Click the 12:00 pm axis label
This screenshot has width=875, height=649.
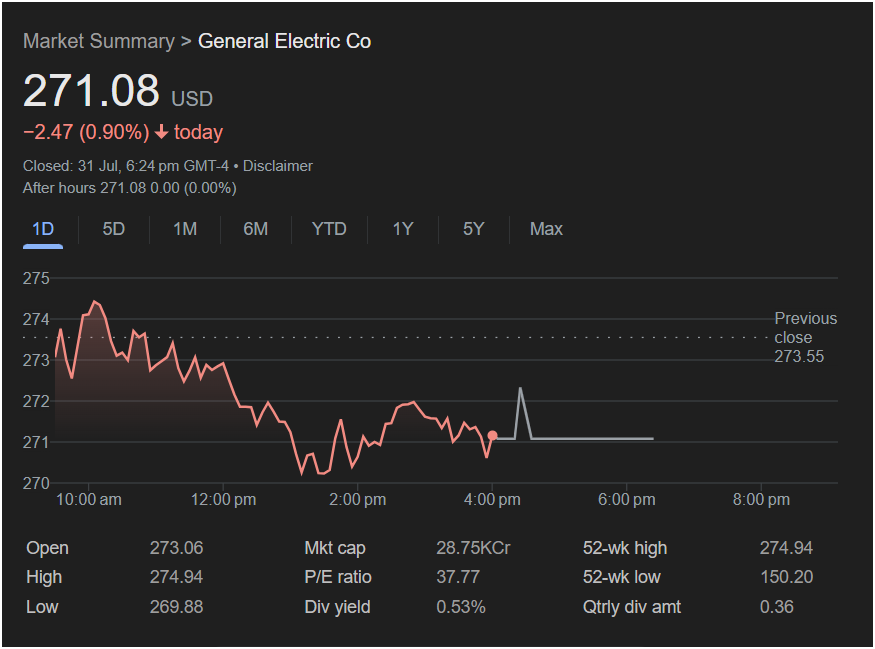pos(224,499)
